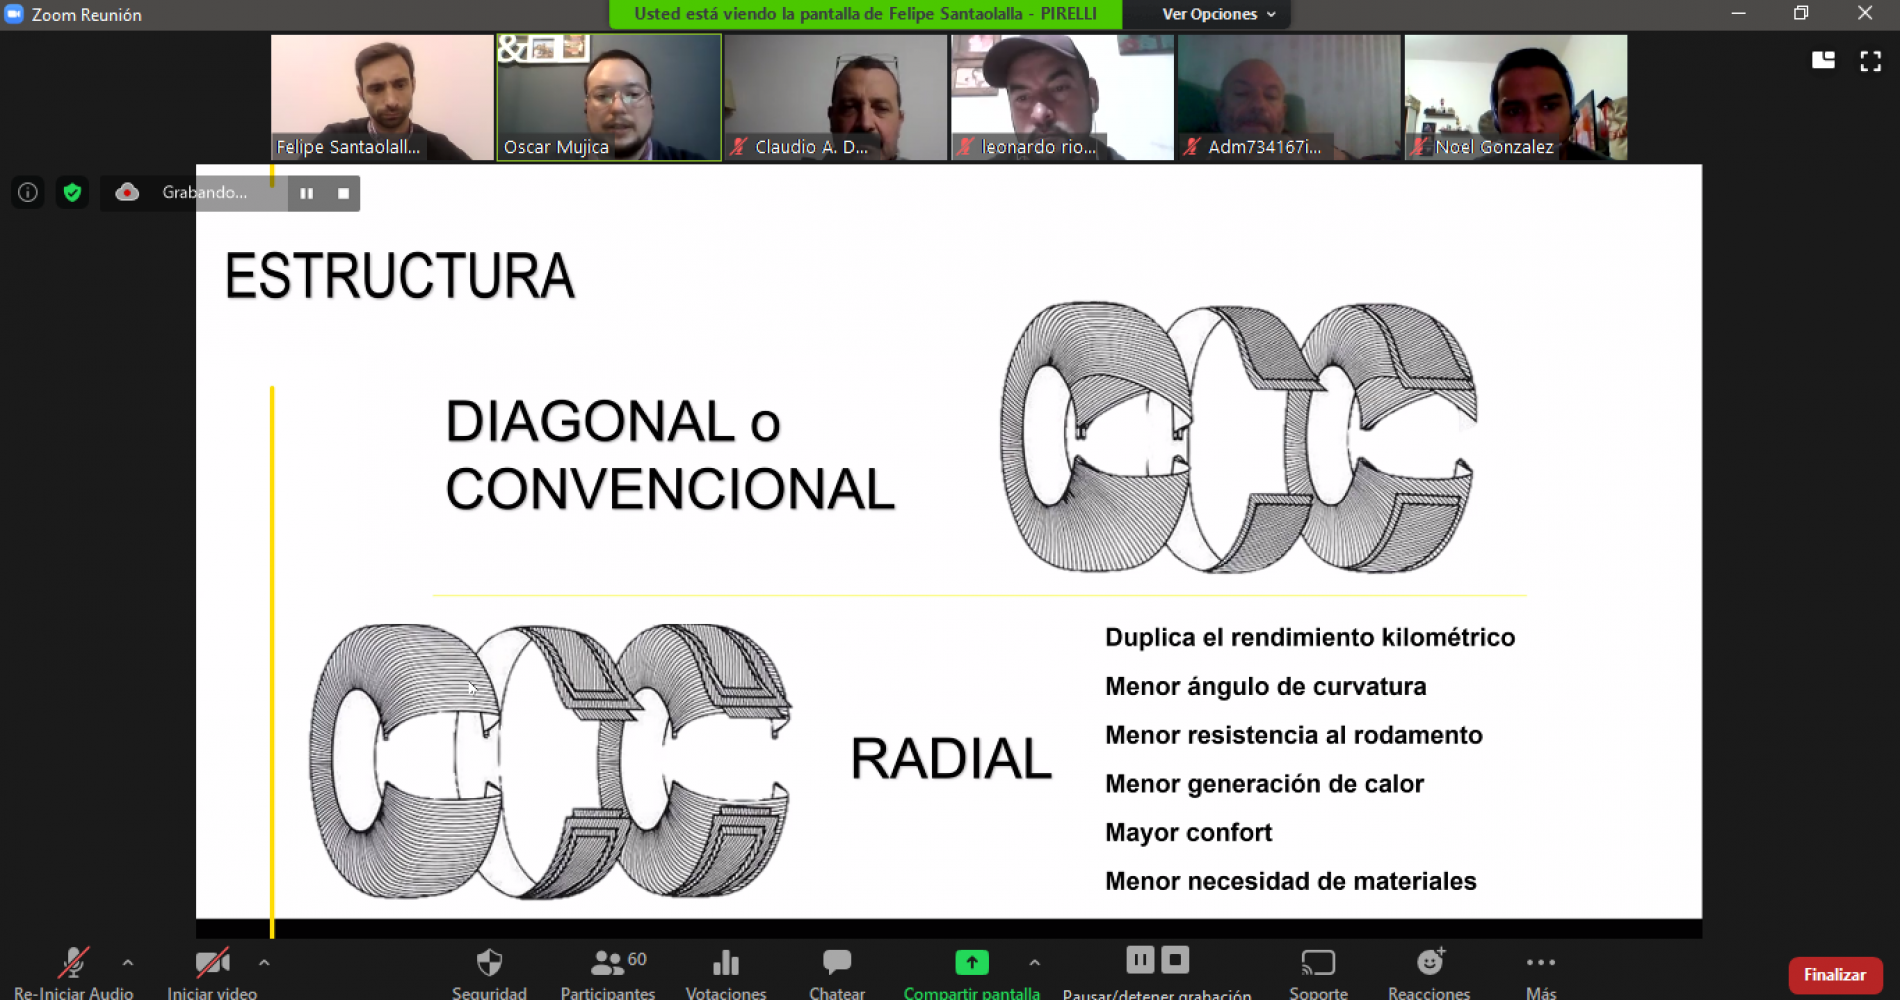Expand screen sharing options chevron
This screenshot has height=1000, width=1900.
(x=1035, y=963)
